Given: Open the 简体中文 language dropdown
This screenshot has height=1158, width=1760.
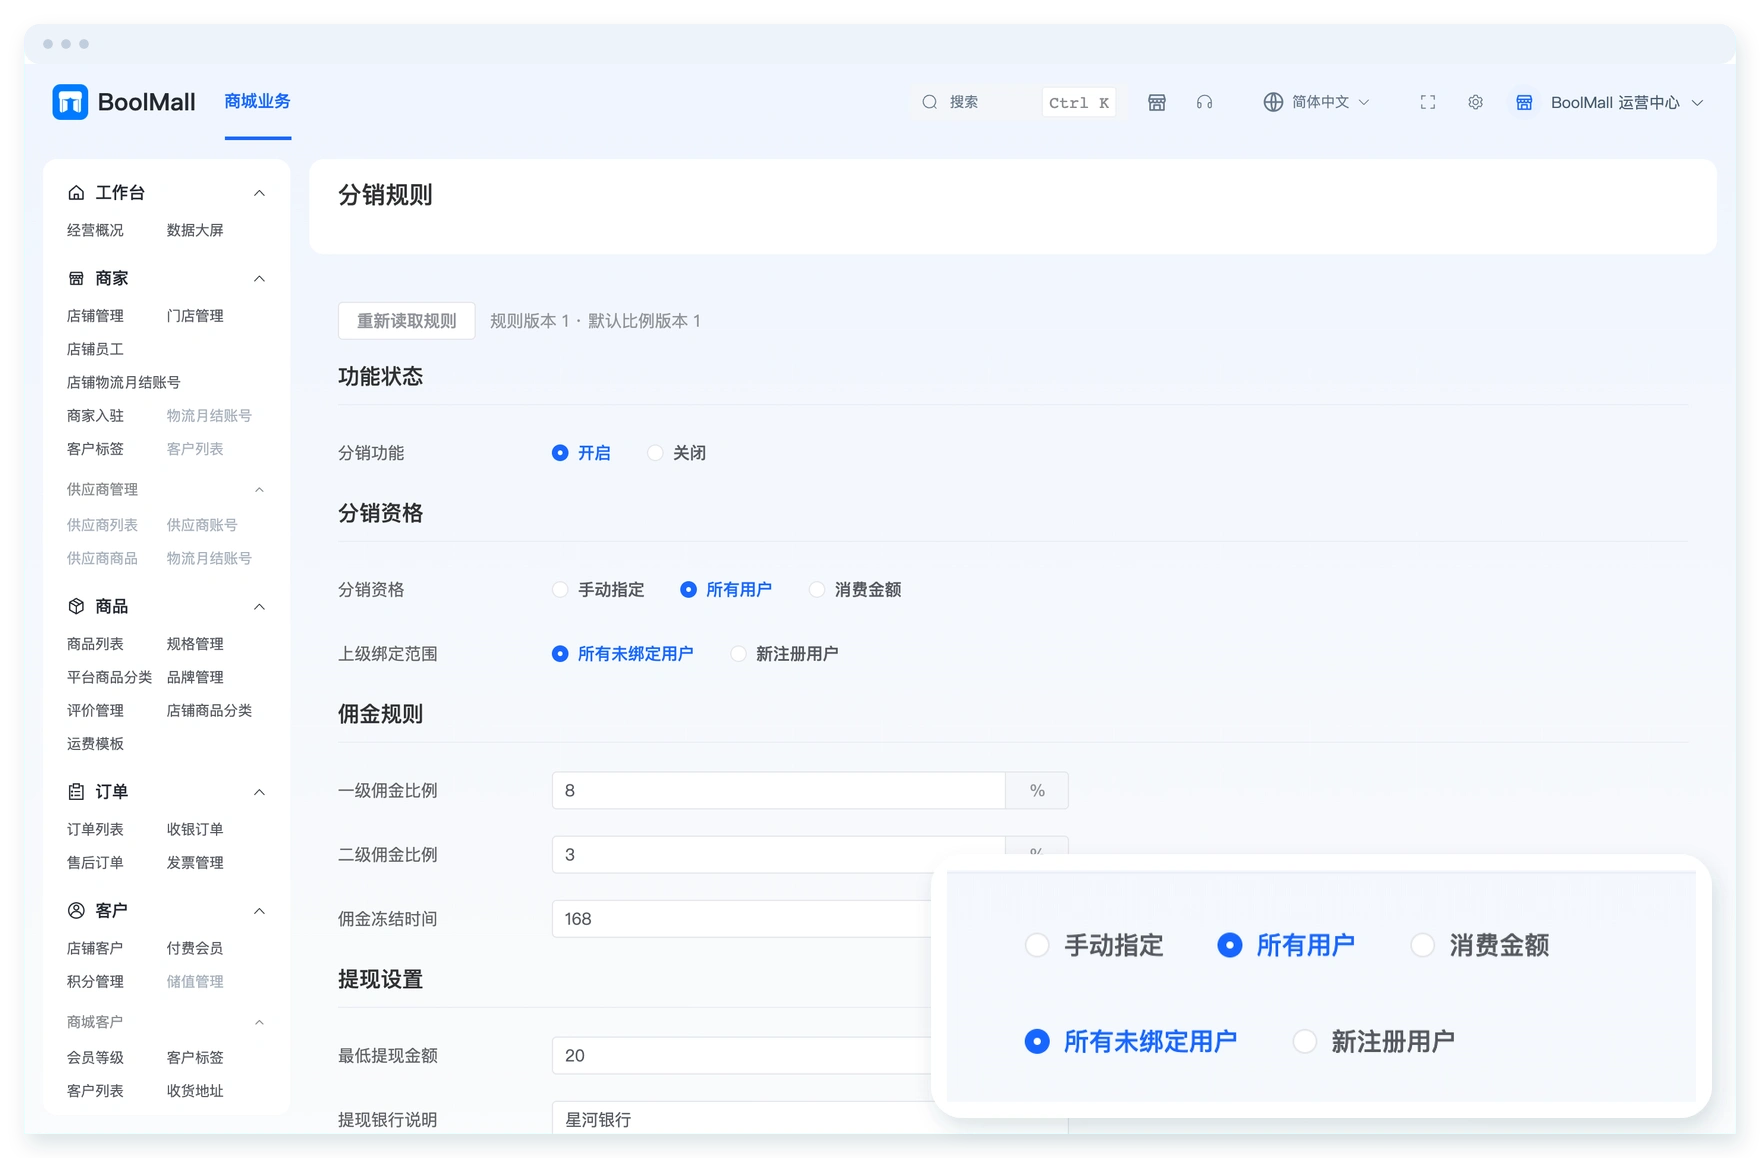Looking at the screenshot, I should (1317, 102).
